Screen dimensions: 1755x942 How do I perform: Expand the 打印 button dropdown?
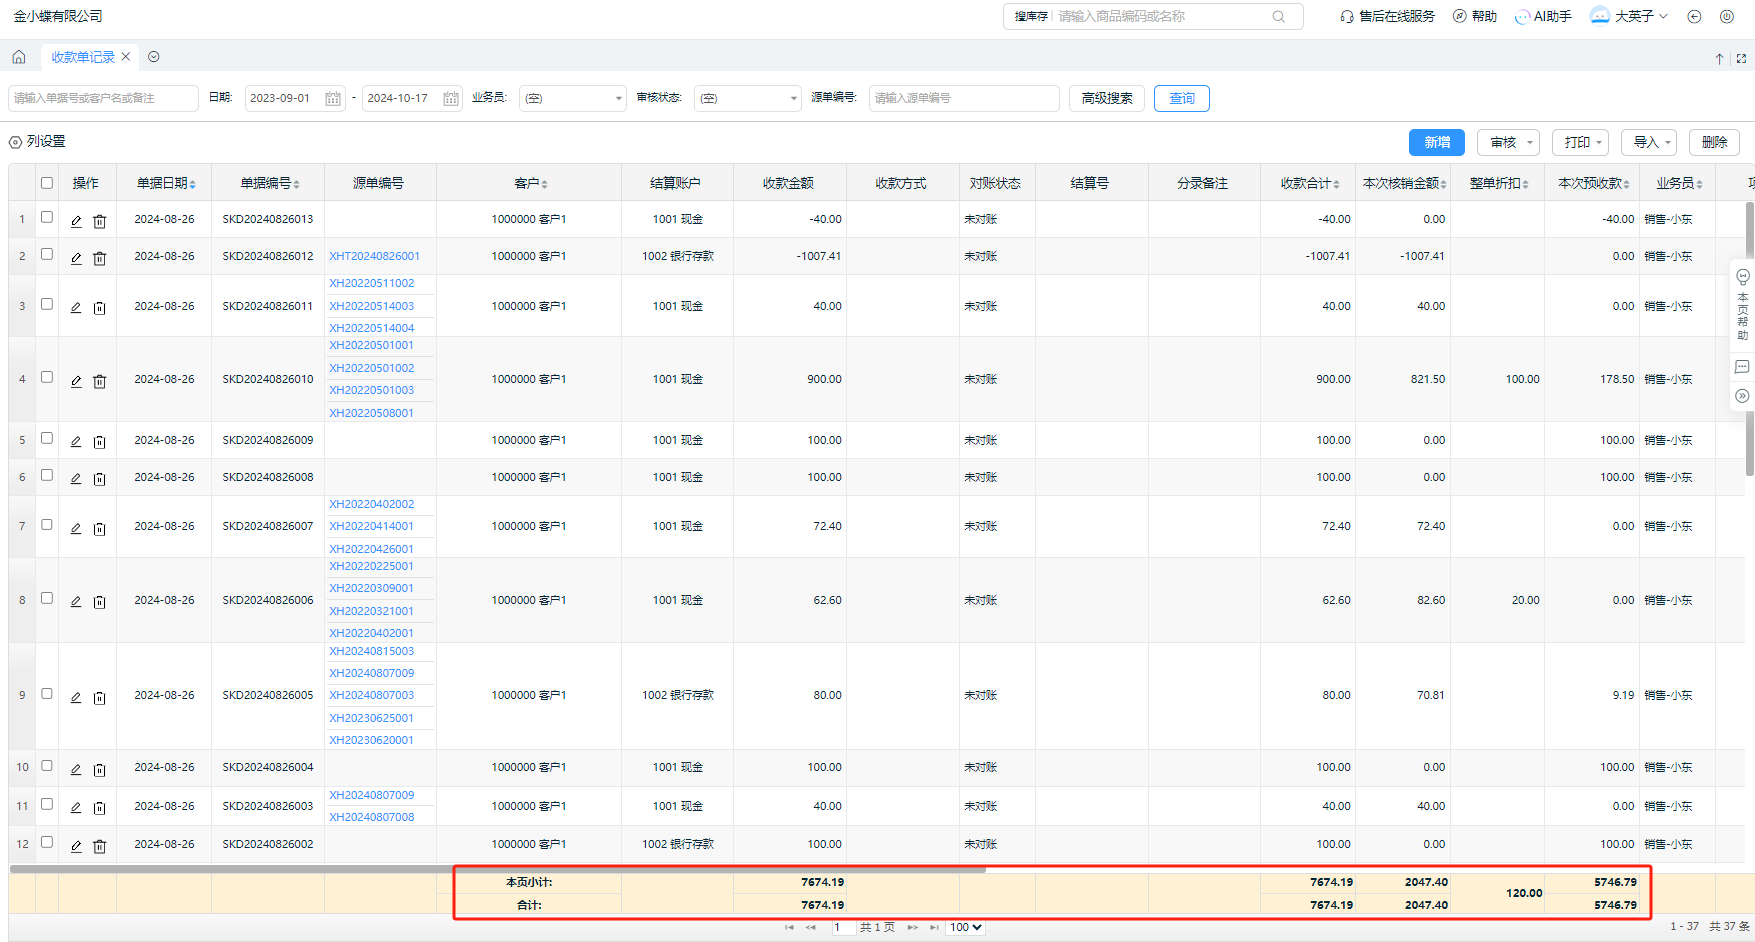click(x=1599, y=143)
